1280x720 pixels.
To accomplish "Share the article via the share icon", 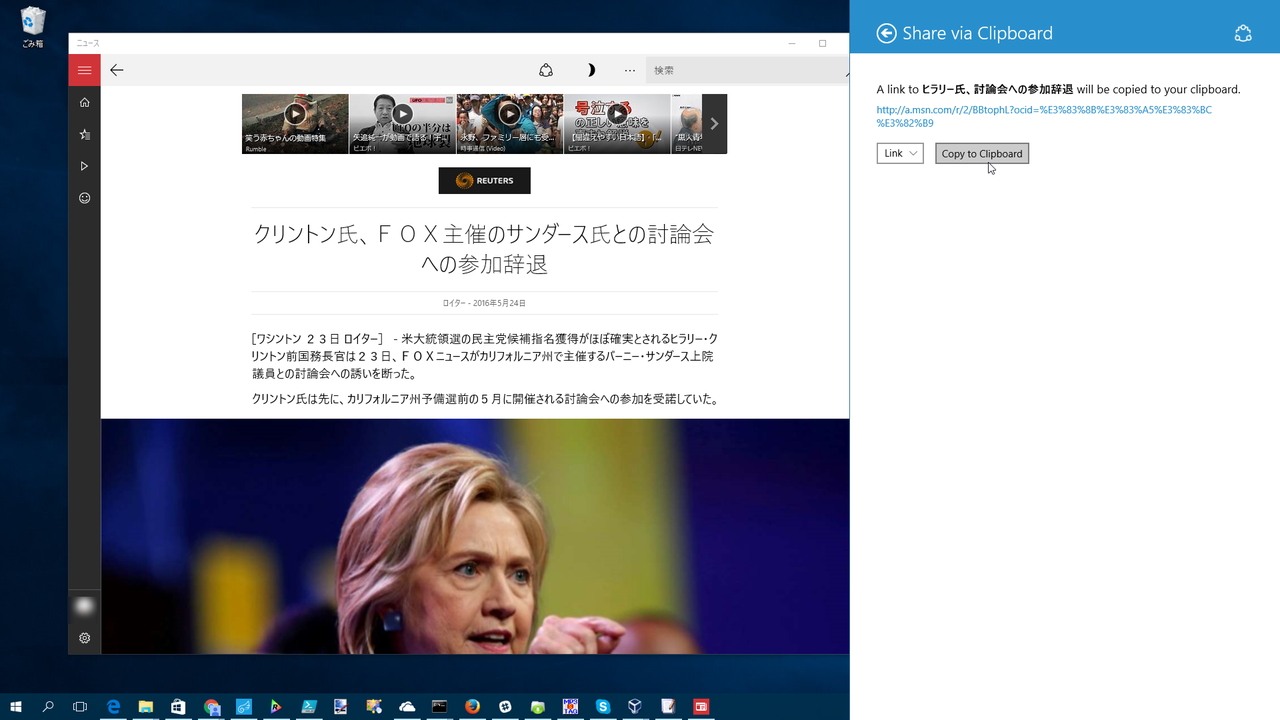I will pyautogui.click(x=546, y=70).
